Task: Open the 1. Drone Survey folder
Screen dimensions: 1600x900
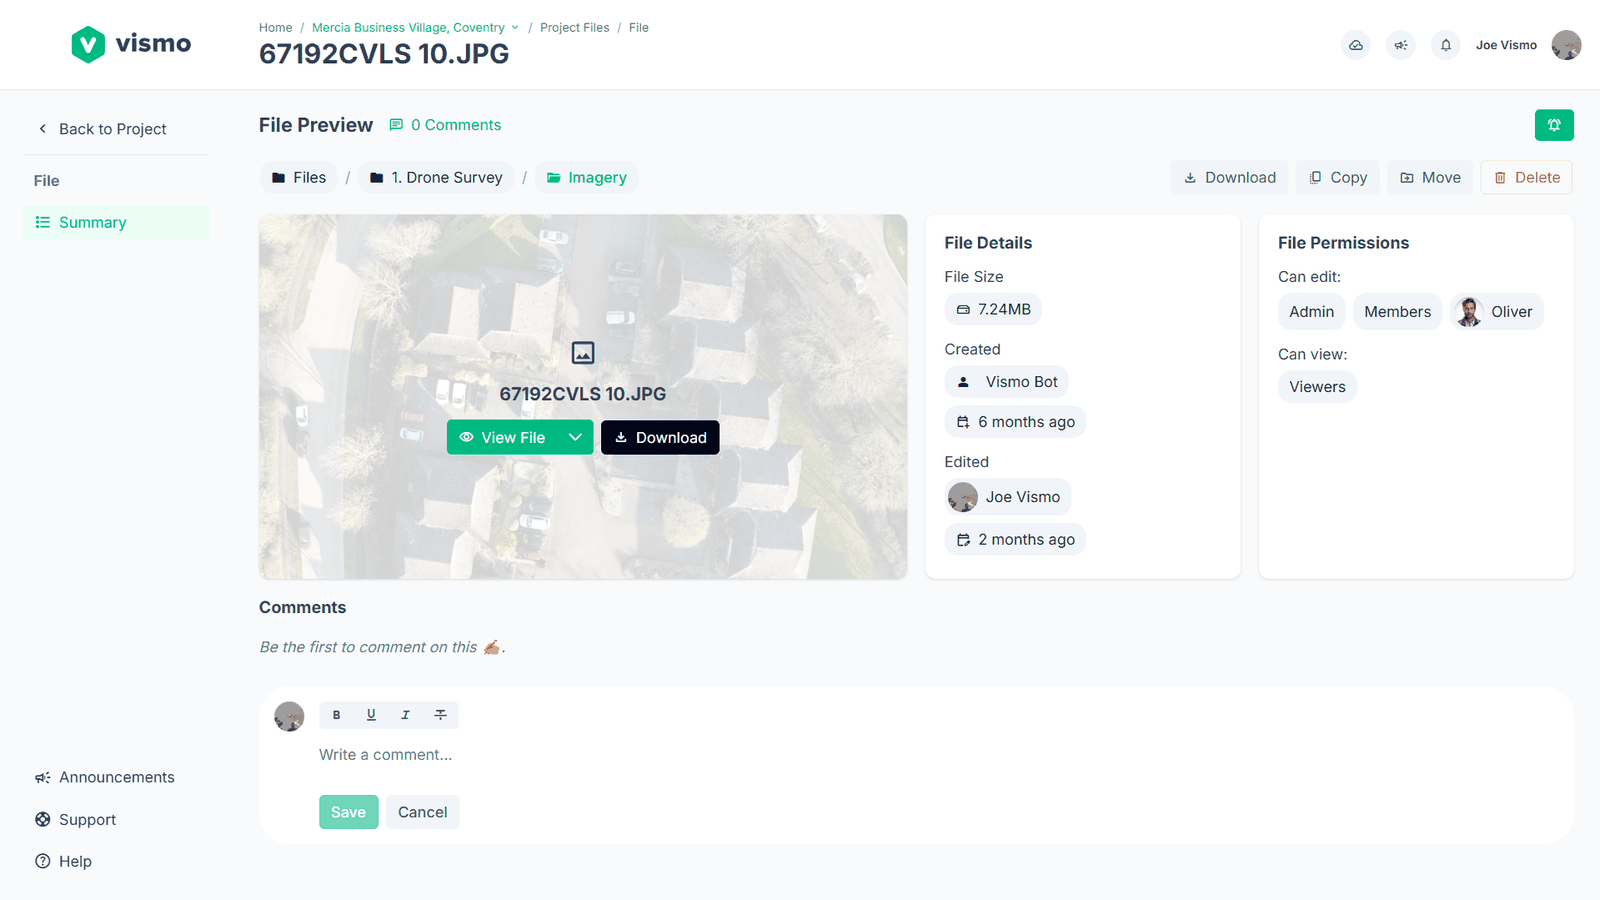Action: pyautogui.click(x=436, y=177)
